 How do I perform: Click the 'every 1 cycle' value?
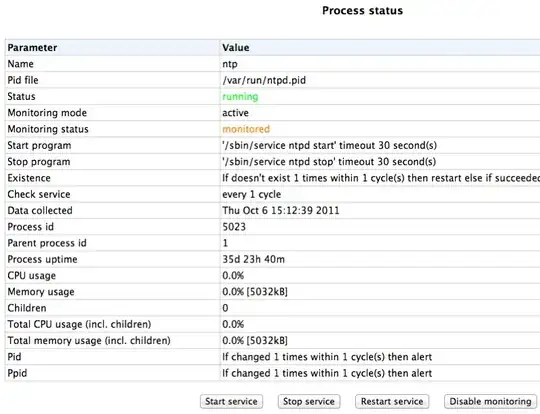tap(251, 194)
